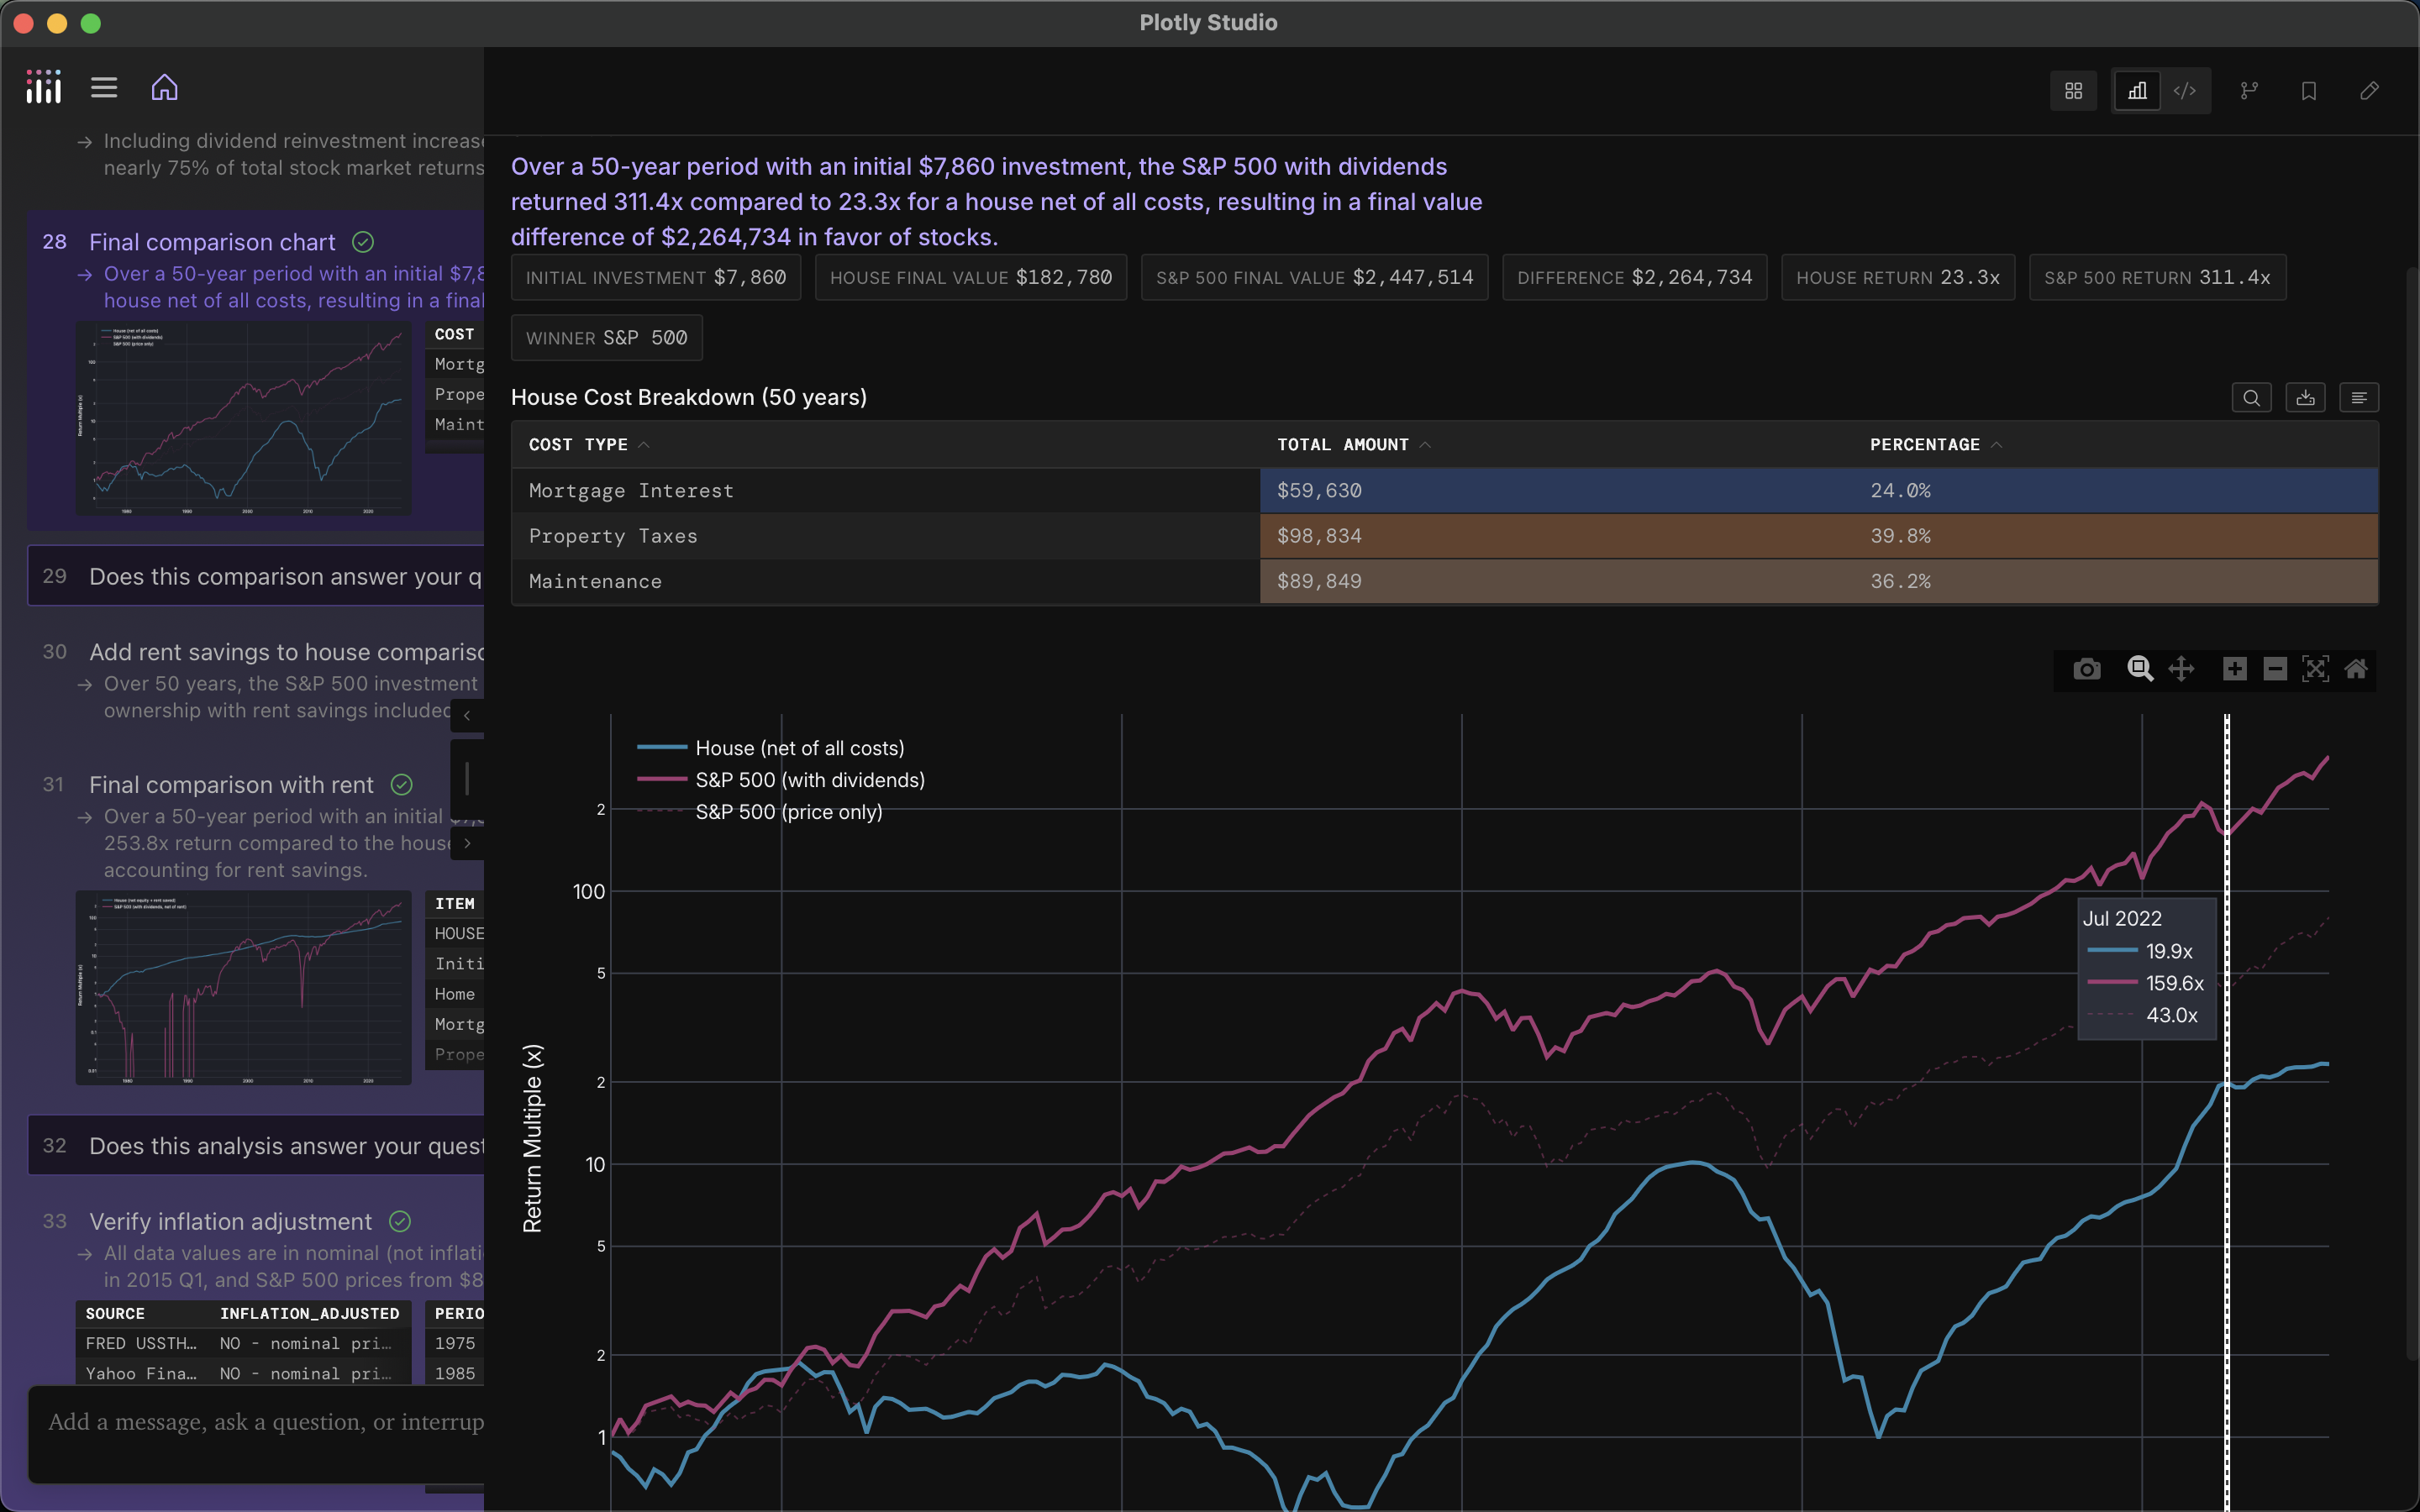Click the HOUSE FINAL VALUE chip

(x=971, y=277)
